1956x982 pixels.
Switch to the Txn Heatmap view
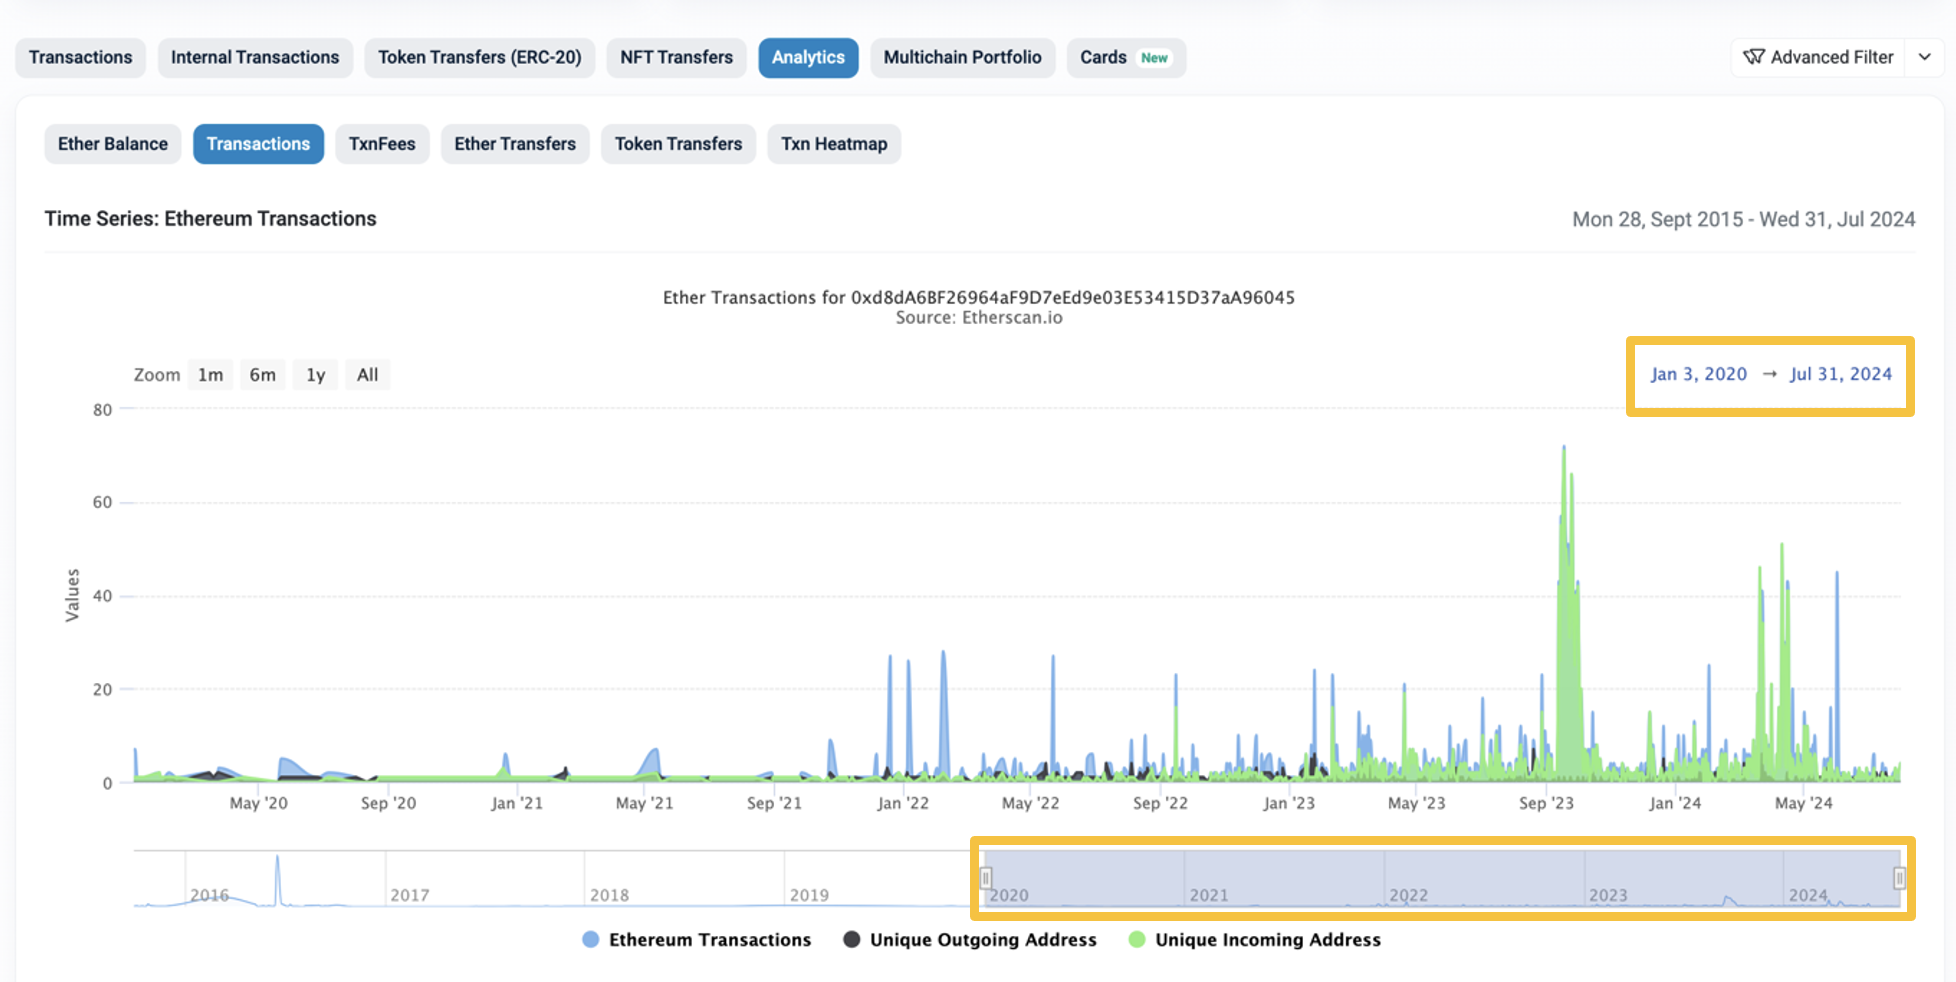(833, 144)
